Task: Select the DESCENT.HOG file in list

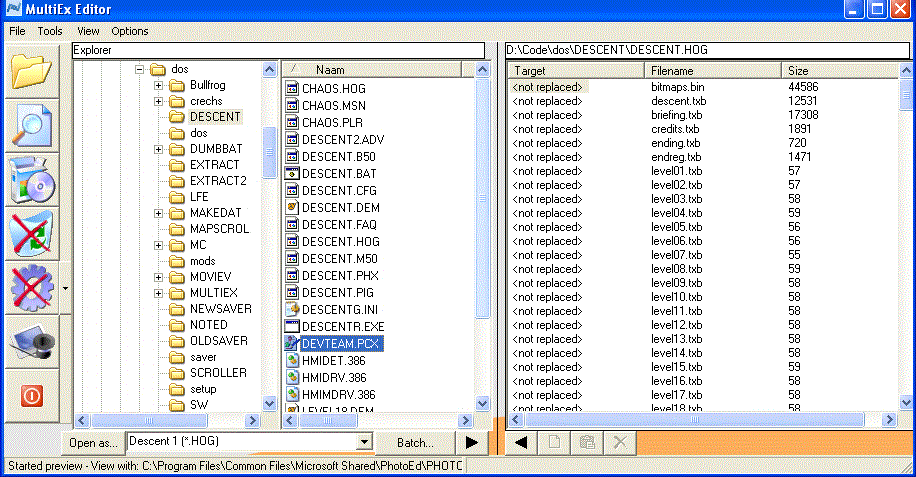Action: (341, 242)
